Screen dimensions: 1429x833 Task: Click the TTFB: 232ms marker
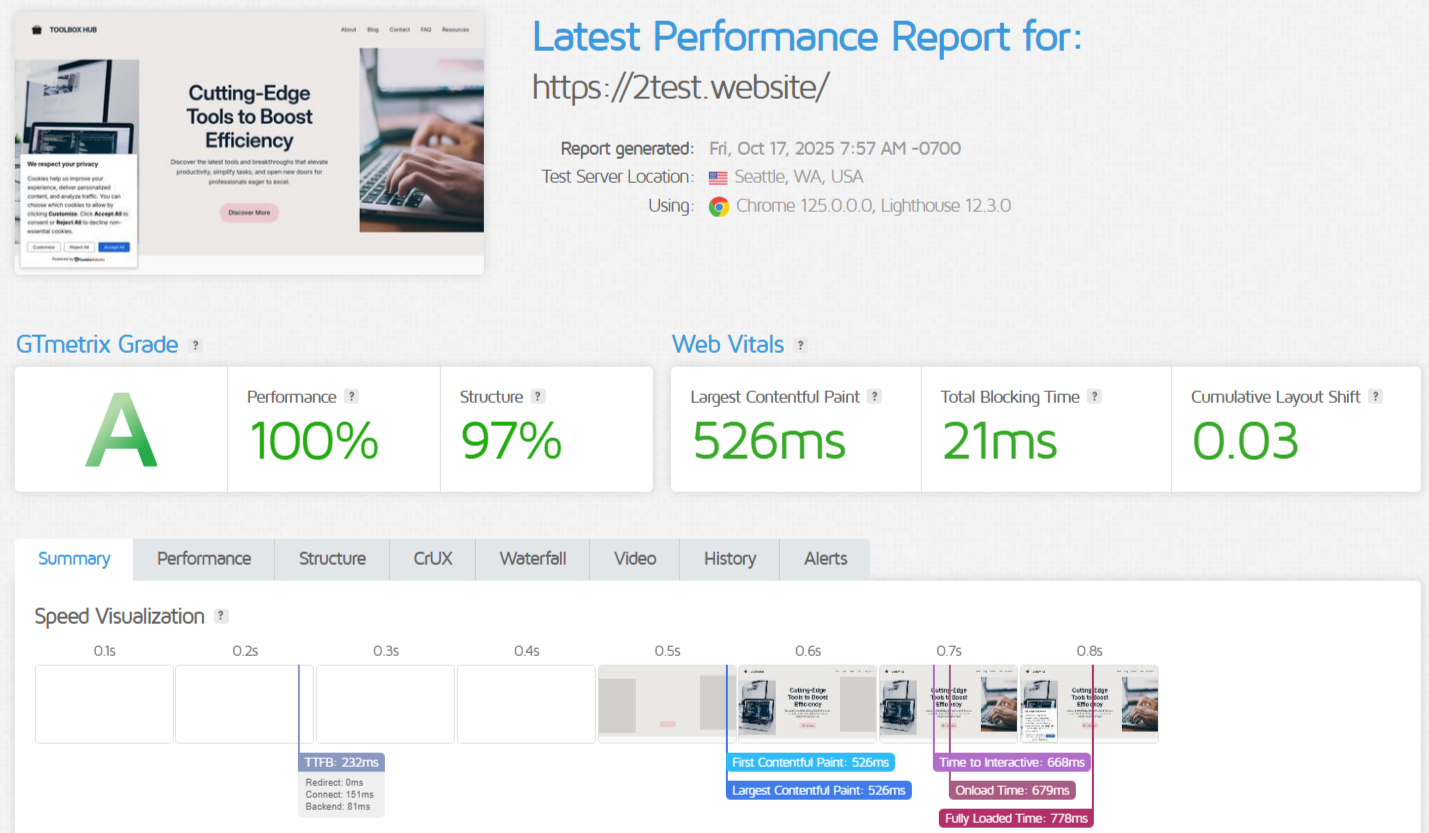341,762
